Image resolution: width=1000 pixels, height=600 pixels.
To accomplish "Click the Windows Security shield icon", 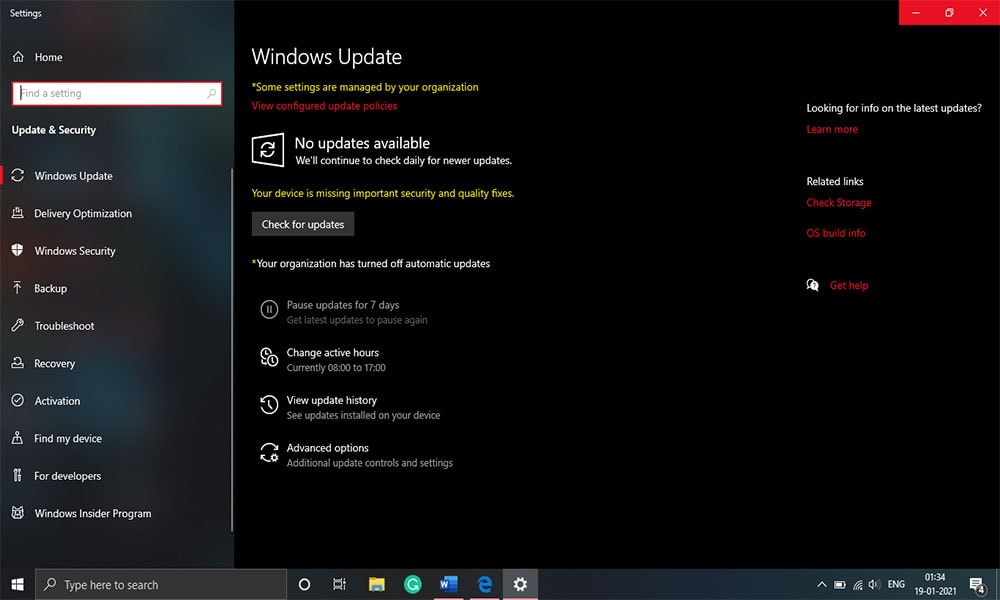I will point(18,250).
